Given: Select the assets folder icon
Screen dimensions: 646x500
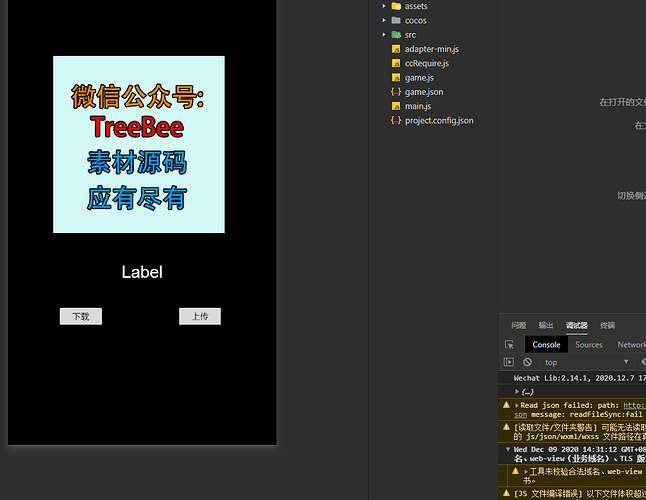Looking at the screenshot, I should (396, 6).
